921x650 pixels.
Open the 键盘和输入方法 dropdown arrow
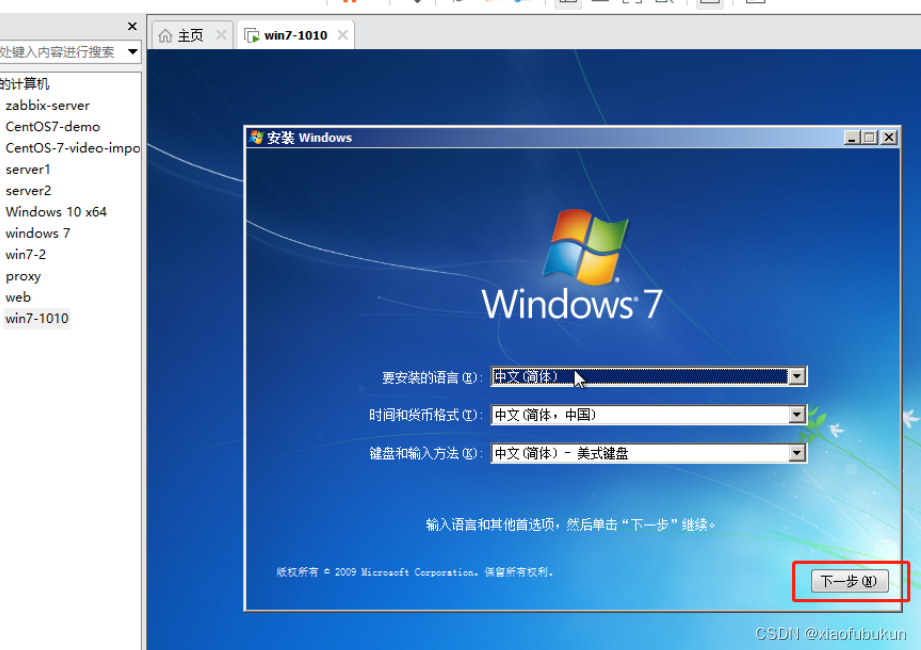point(796,453)
